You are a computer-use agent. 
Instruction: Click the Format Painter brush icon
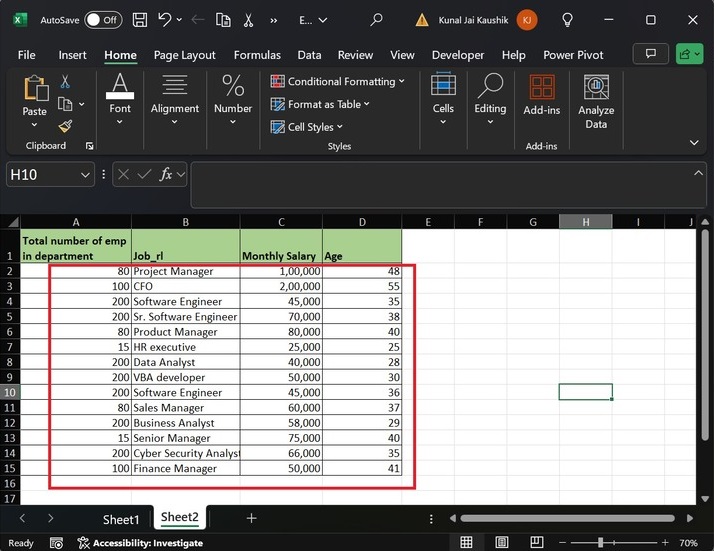(65, 126)
